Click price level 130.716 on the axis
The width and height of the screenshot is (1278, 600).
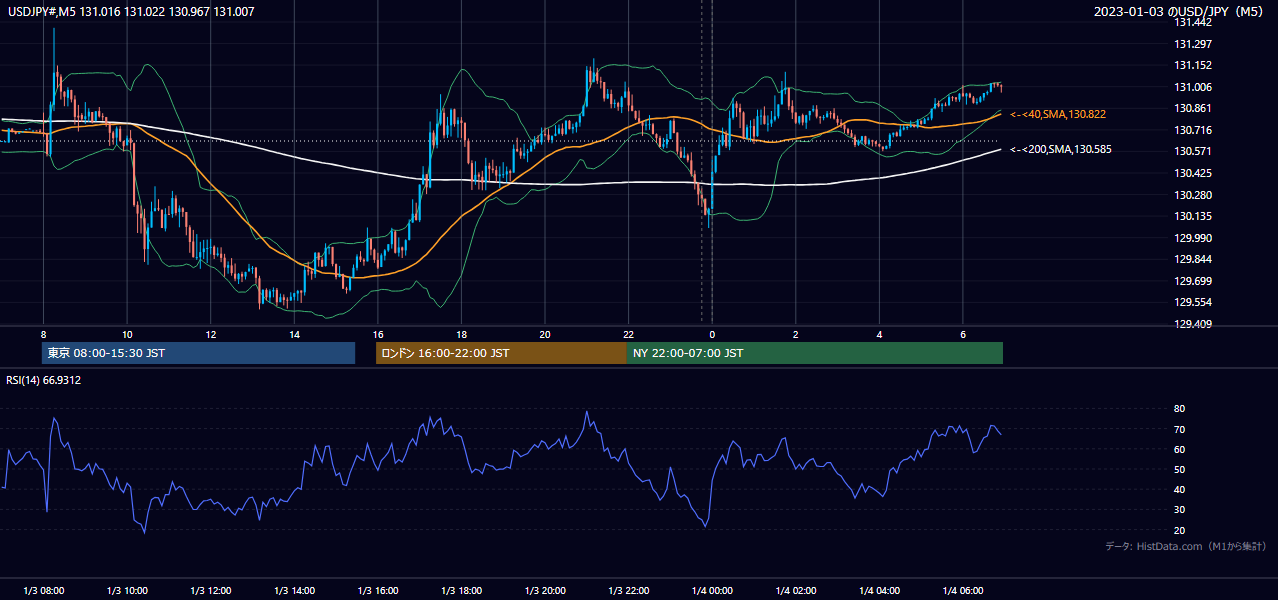(1194, 130)
